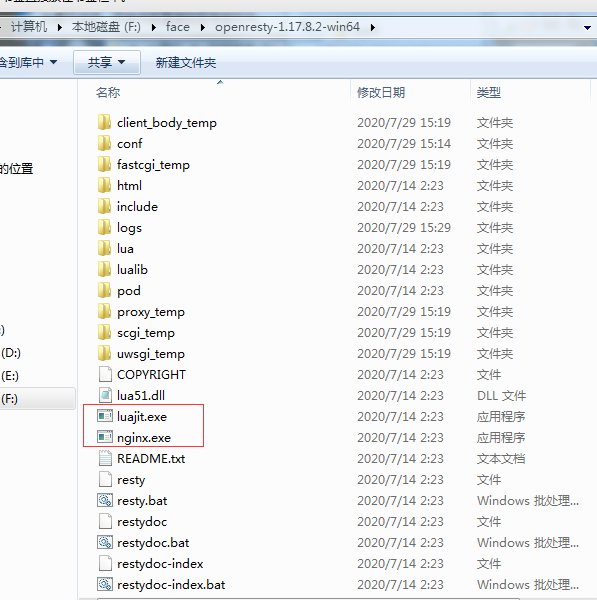
Task: Open the 共享 dropdown menu
Action: [107, 62]
